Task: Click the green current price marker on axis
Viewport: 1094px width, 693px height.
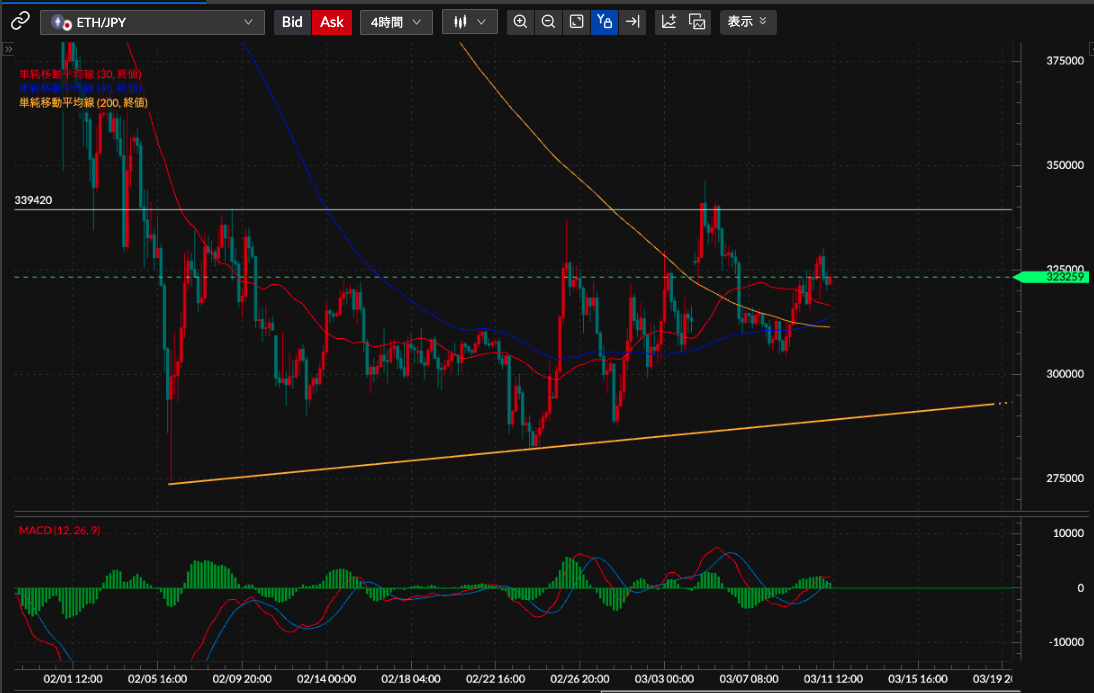Action: pyautogui.click(x=1052, y=277)
